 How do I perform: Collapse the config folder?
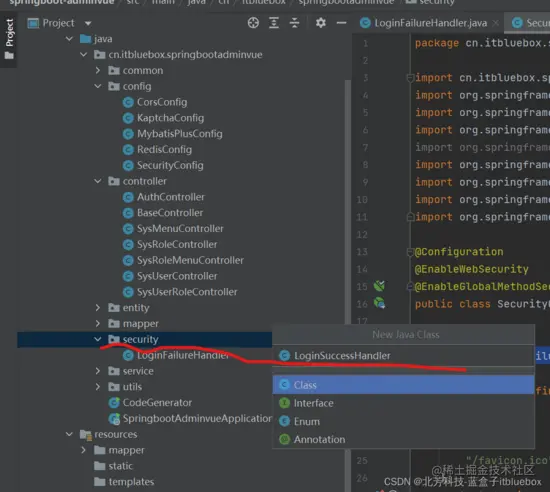click(98, 86)
